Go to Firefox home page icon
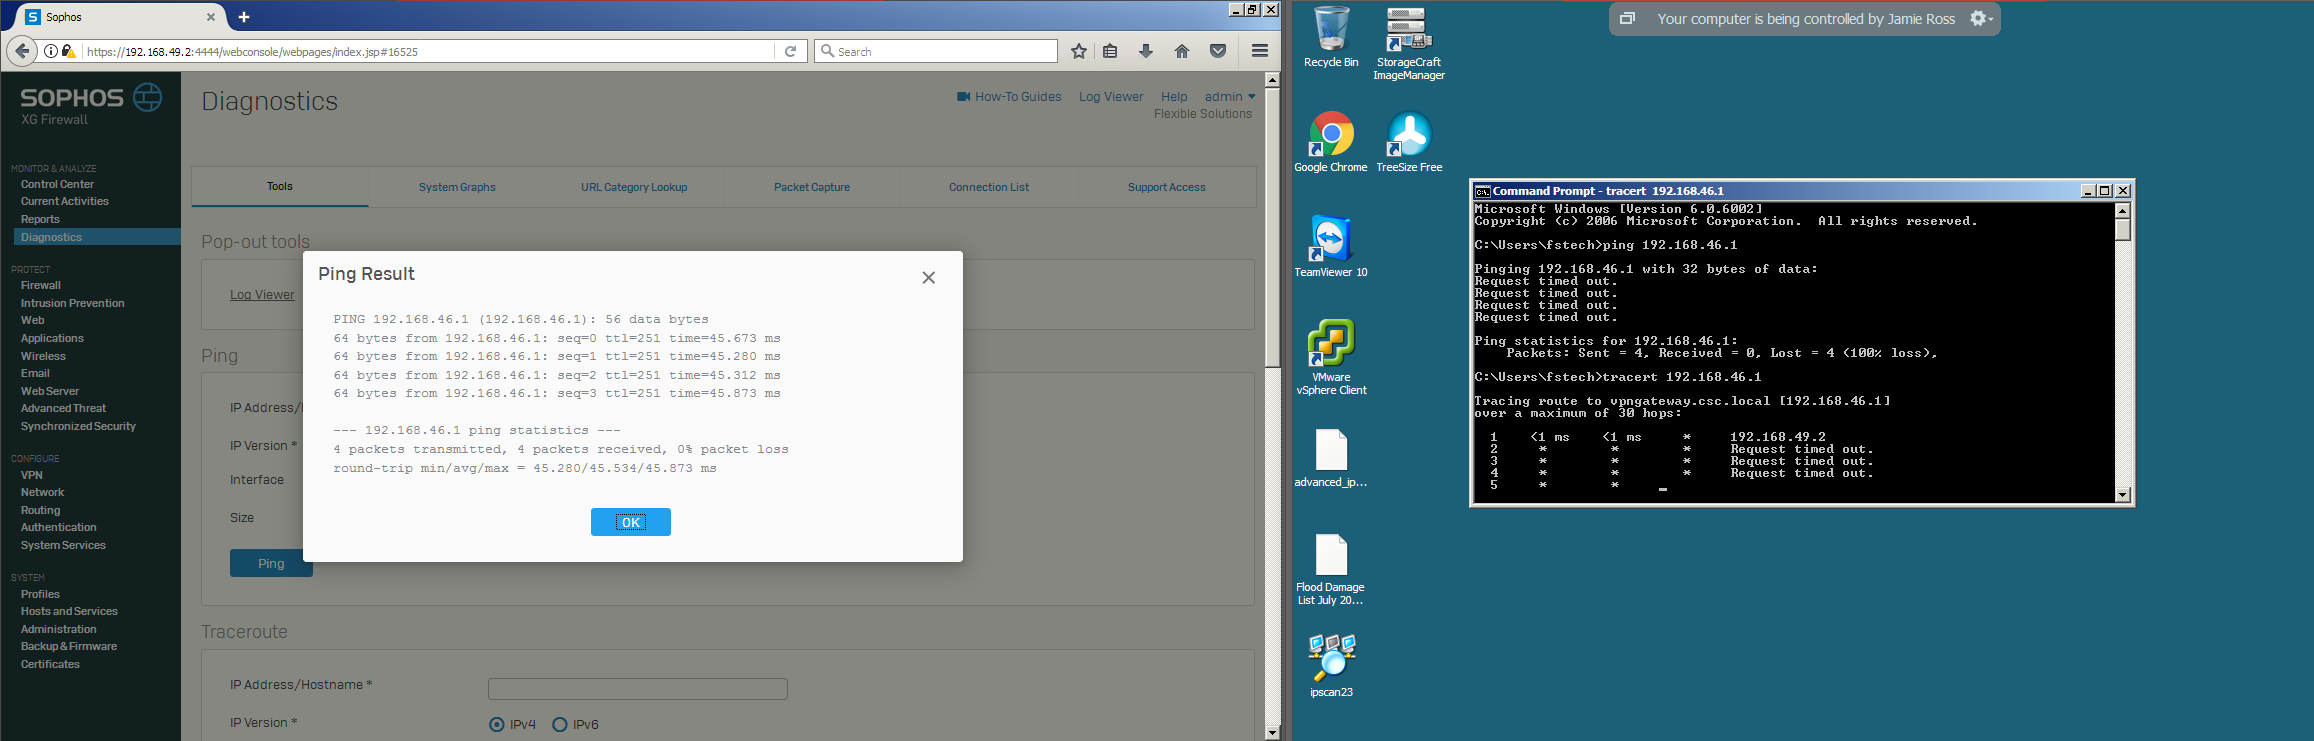The height and width of the screenshot is (741, 2314). point(1181,51)
